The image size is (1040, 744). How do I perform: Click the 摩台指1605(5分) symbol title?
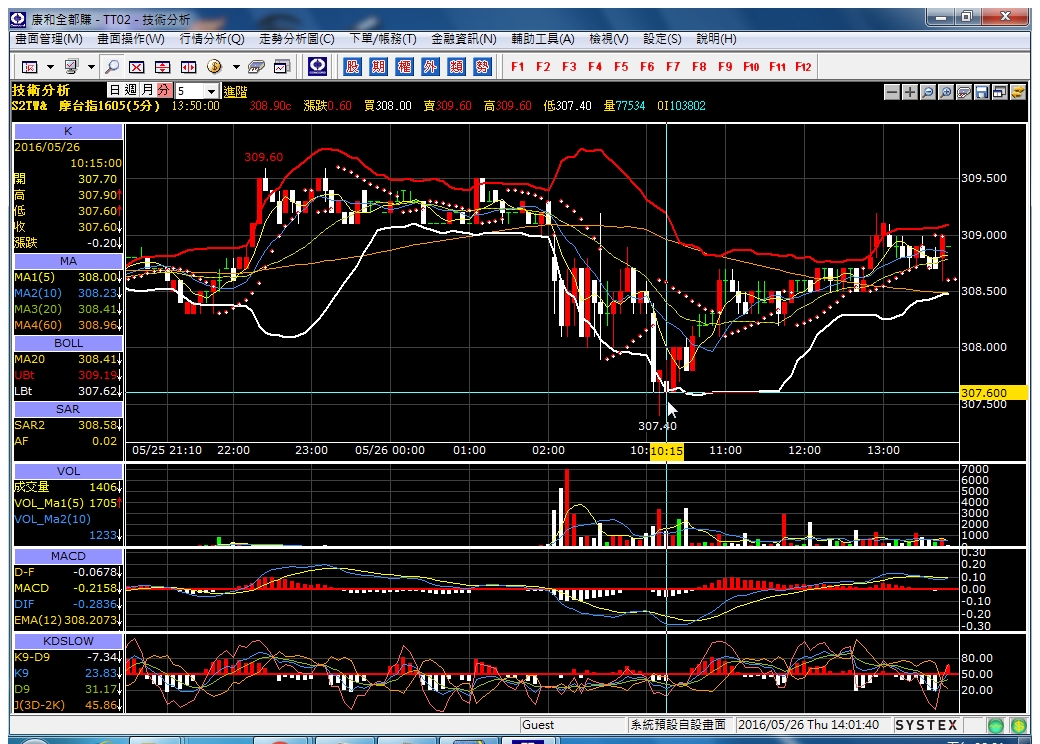click(109, 106)
